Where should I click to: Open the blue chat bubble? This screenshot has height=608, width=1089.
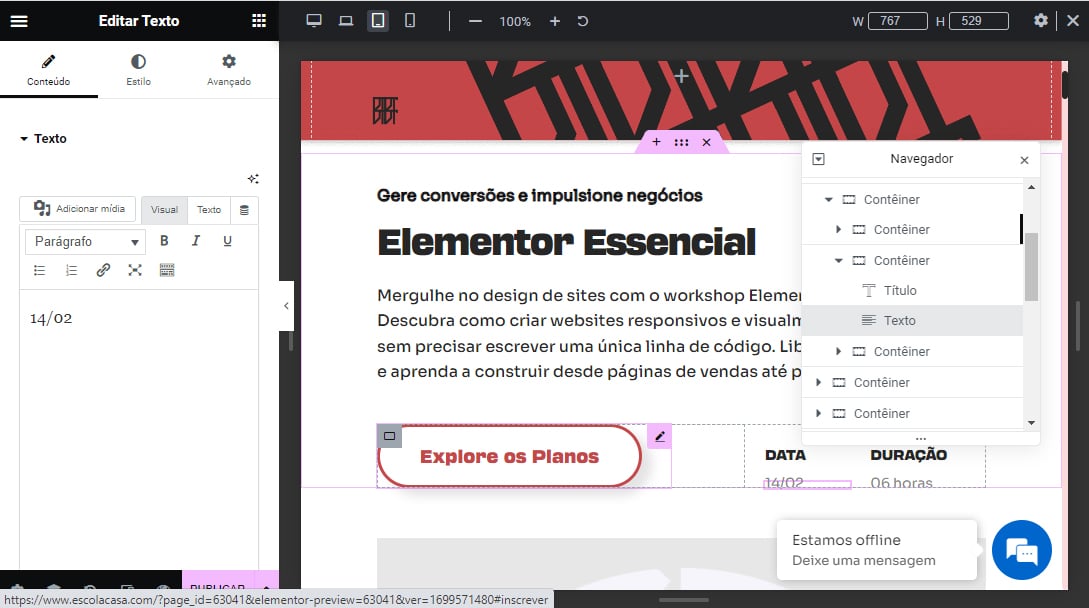coord(1022,550)
